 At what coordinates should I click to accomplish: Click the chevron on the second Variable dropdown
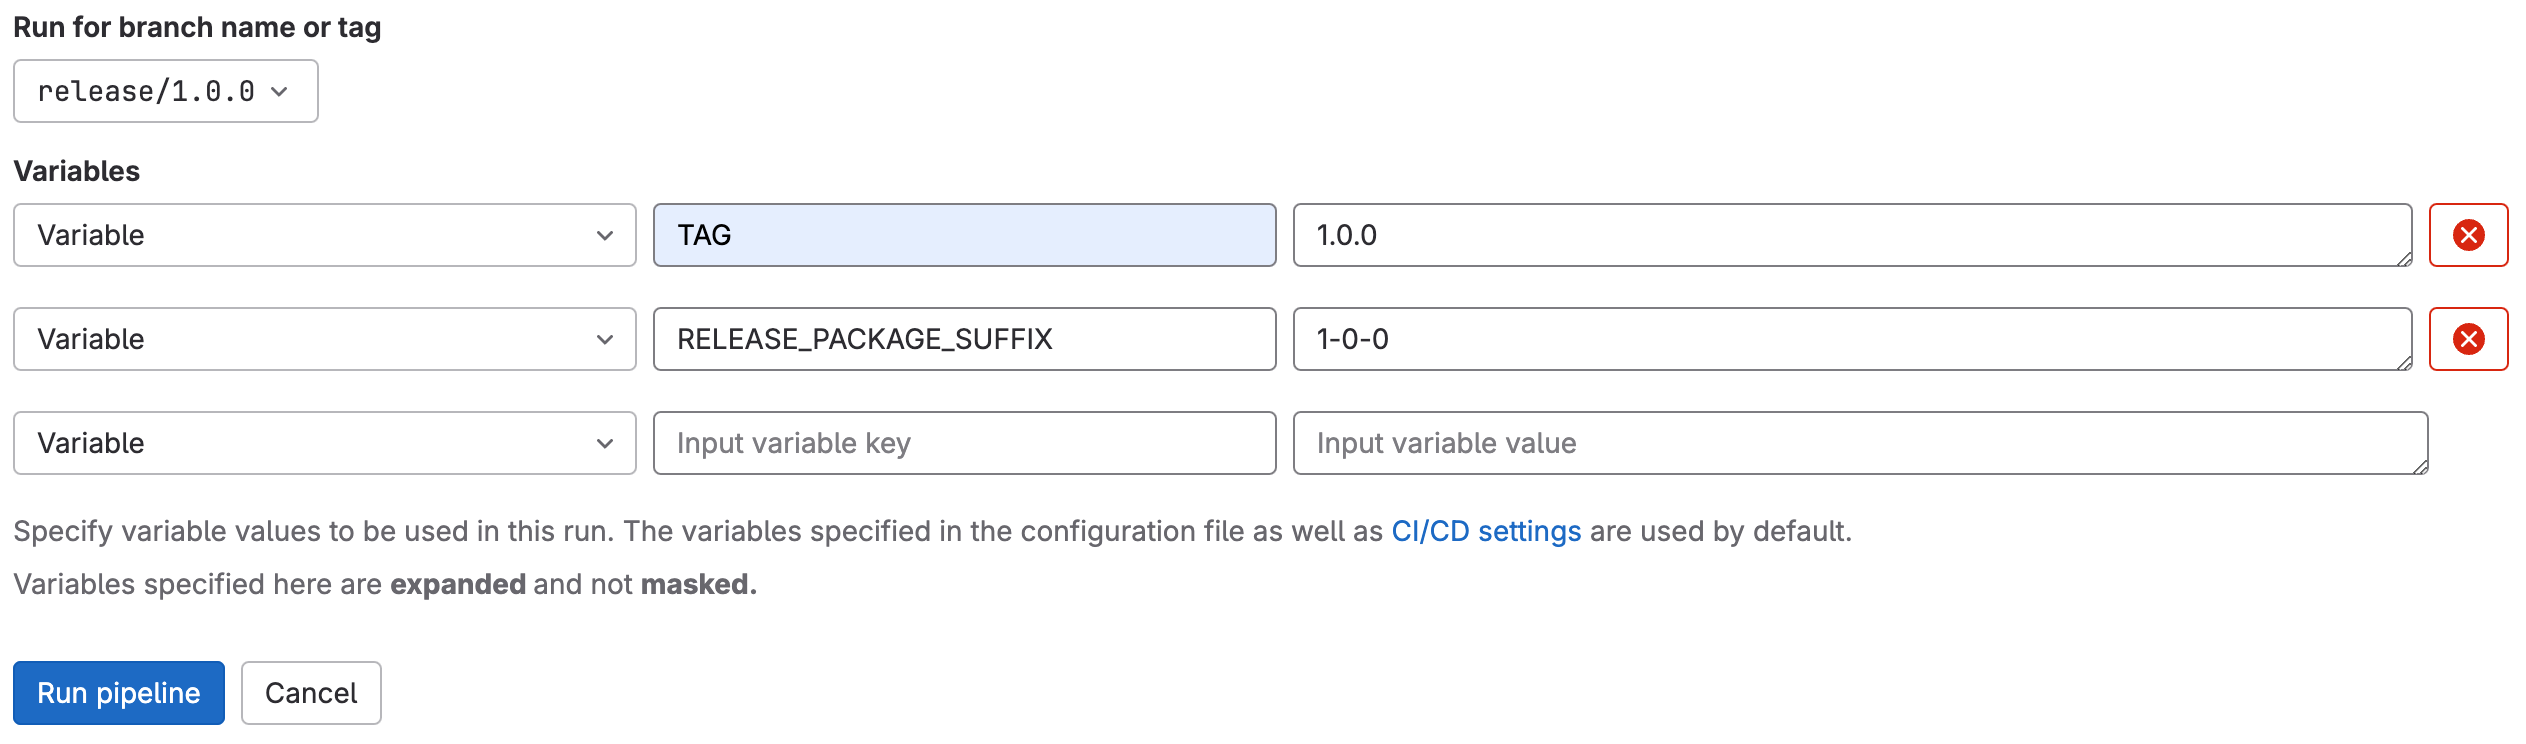(x=606, y=339)
